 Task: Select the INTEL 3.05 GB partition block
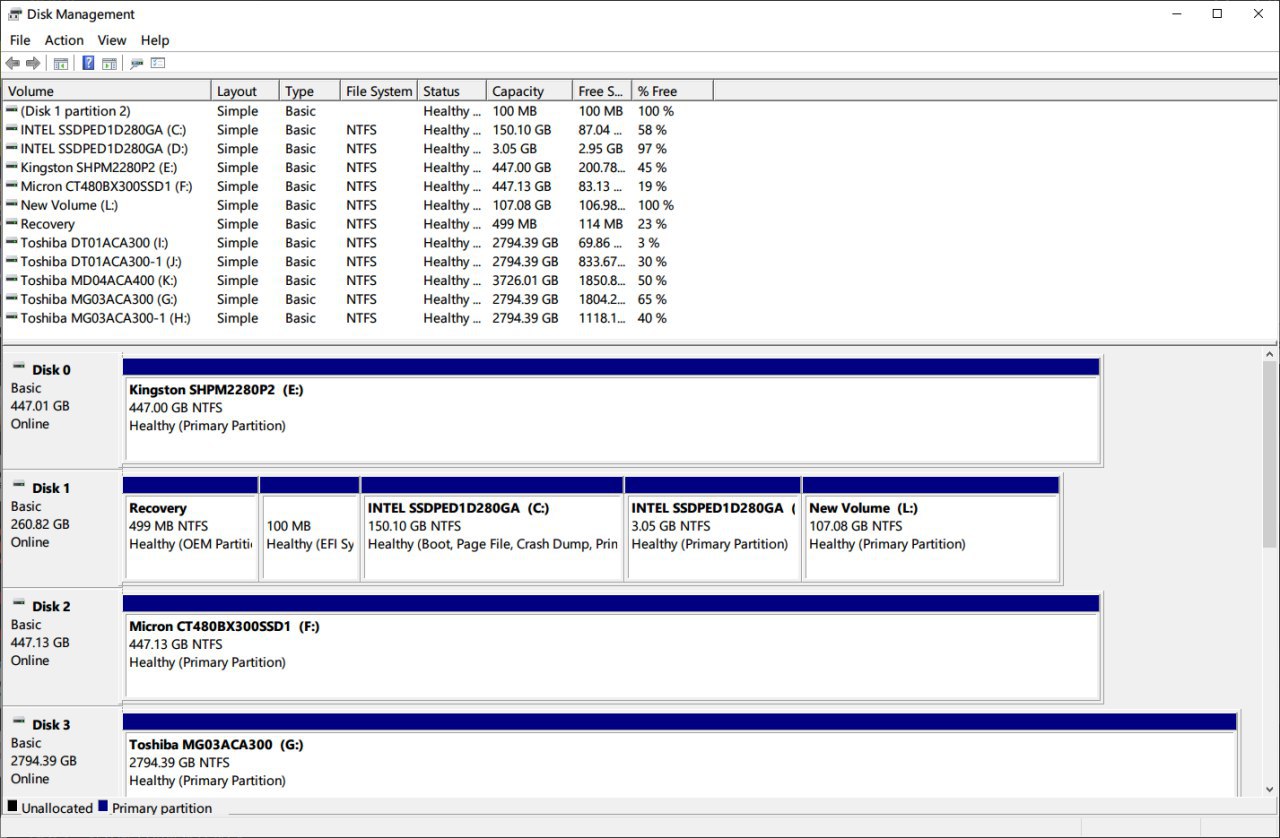point(713,528)
